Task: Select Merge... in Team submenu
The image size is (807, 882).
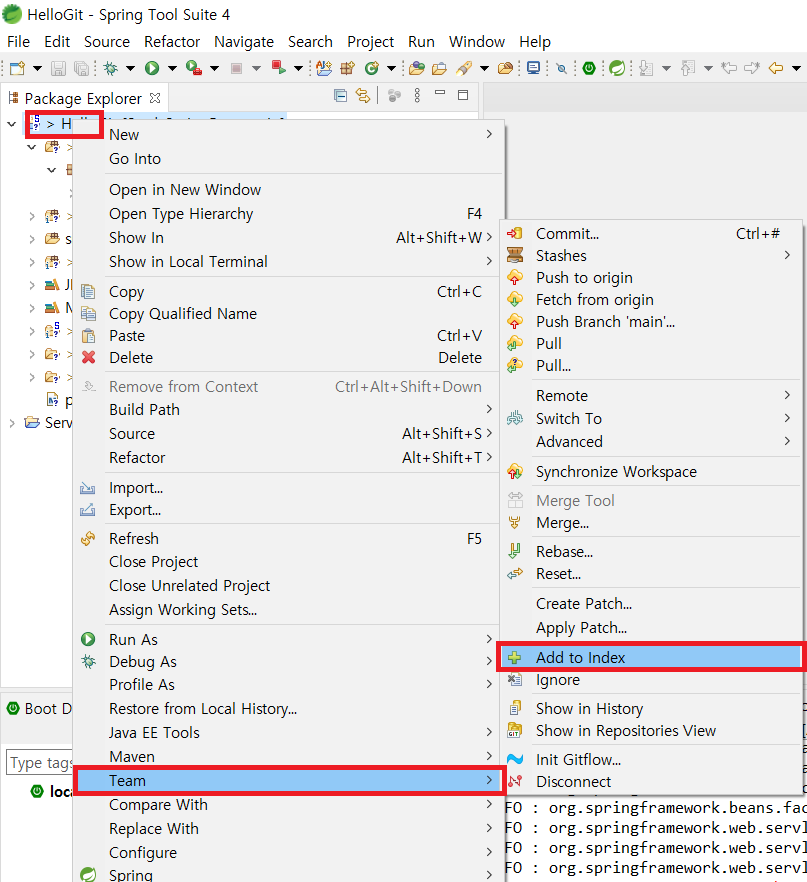Action: (651, 523)
